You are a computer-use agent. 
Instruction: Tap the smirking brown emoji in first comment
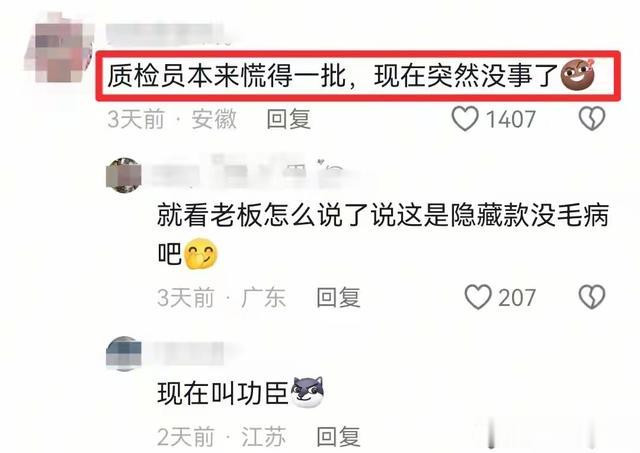(x=578, y=75)
